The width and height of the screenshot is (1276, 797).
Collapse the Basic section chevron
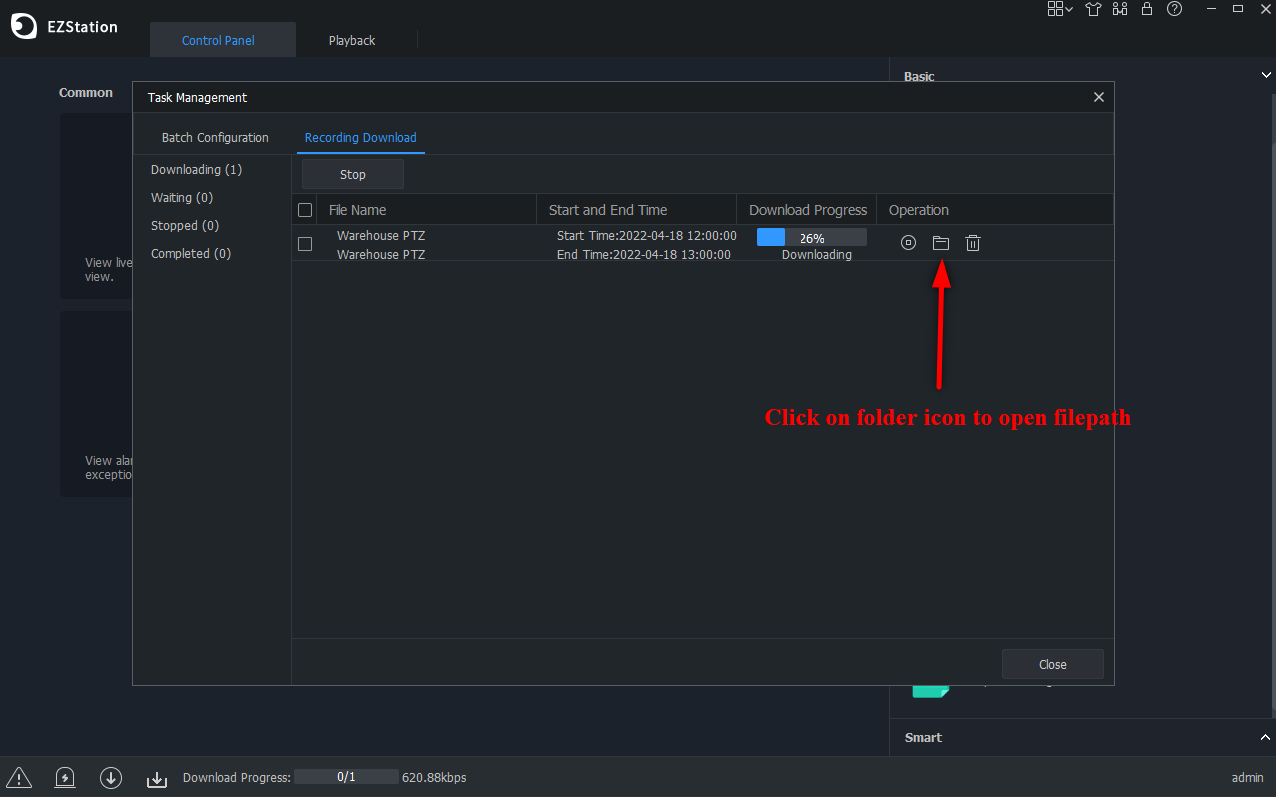[1265, 76]
